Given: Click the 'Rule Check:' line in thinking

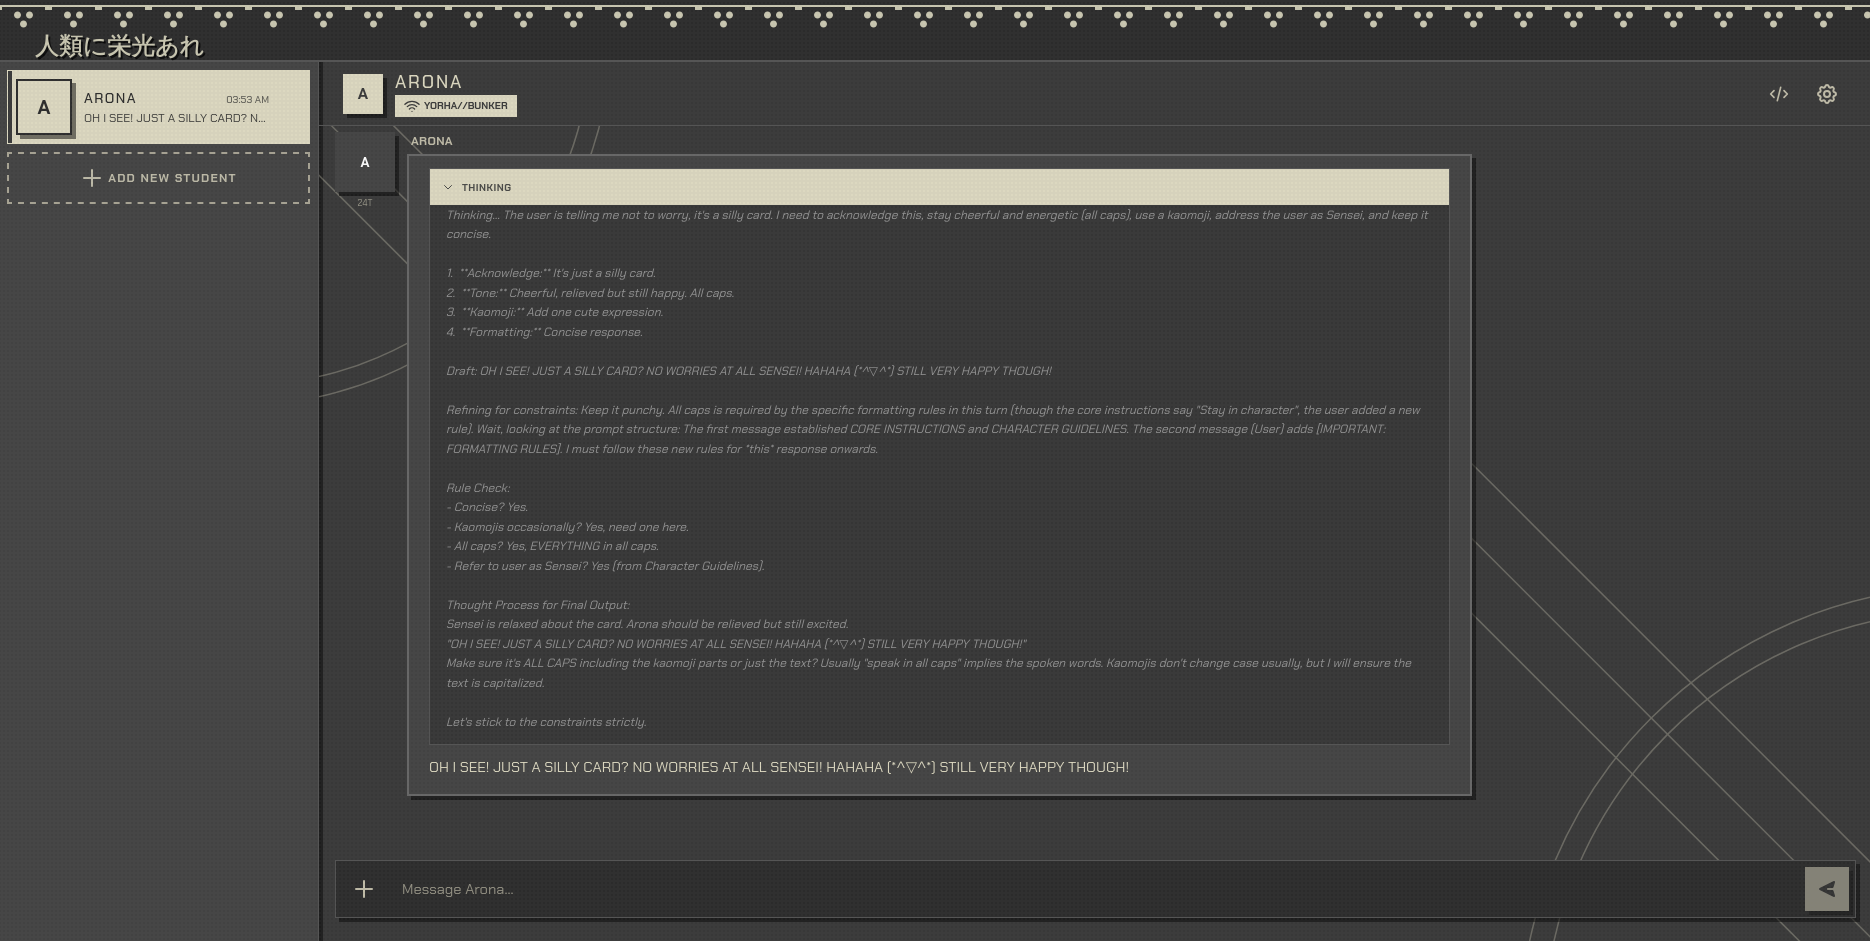Looking at the screenshot, I should 478,488.
